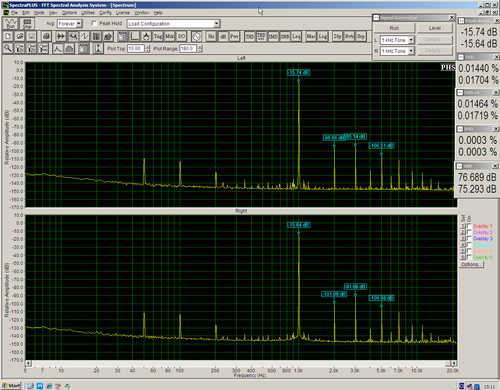
Task: Click the Log toolbar button
Action: (323, 36)
